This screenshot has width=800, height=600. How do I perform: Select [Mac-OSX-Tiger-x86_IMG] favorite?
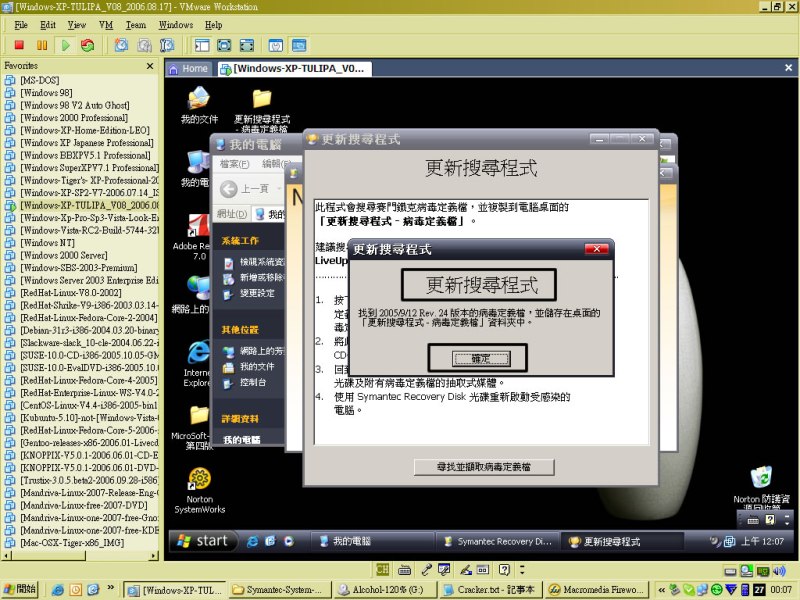click(72, 542)
